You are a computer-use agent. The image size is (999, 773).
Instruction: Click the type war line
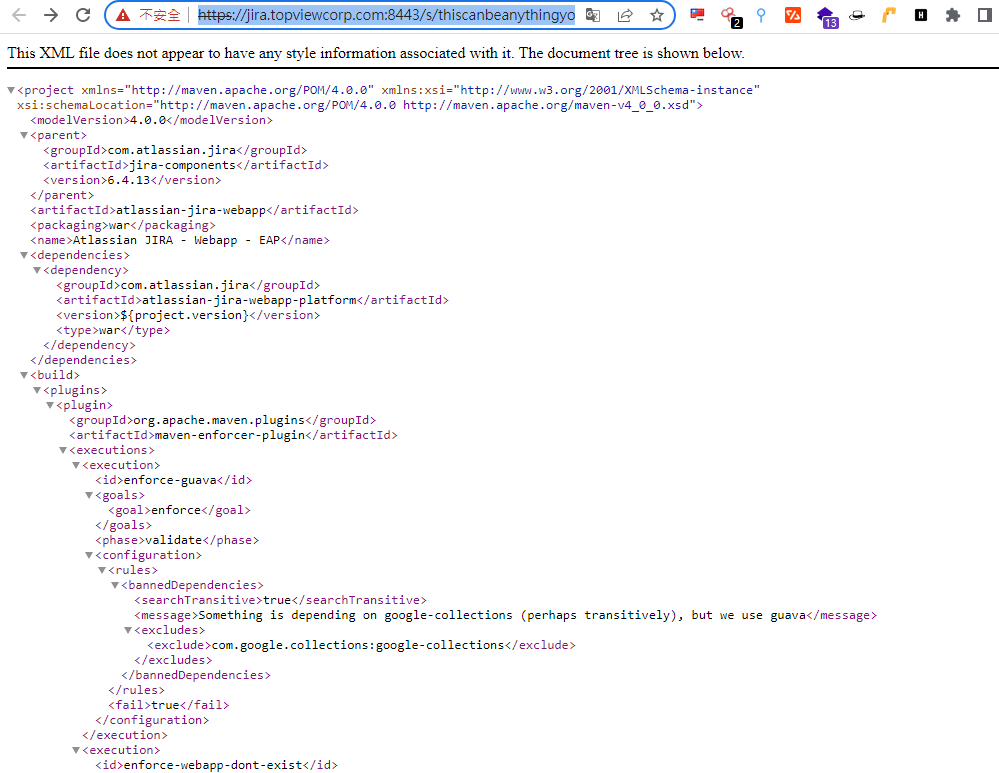113,330
